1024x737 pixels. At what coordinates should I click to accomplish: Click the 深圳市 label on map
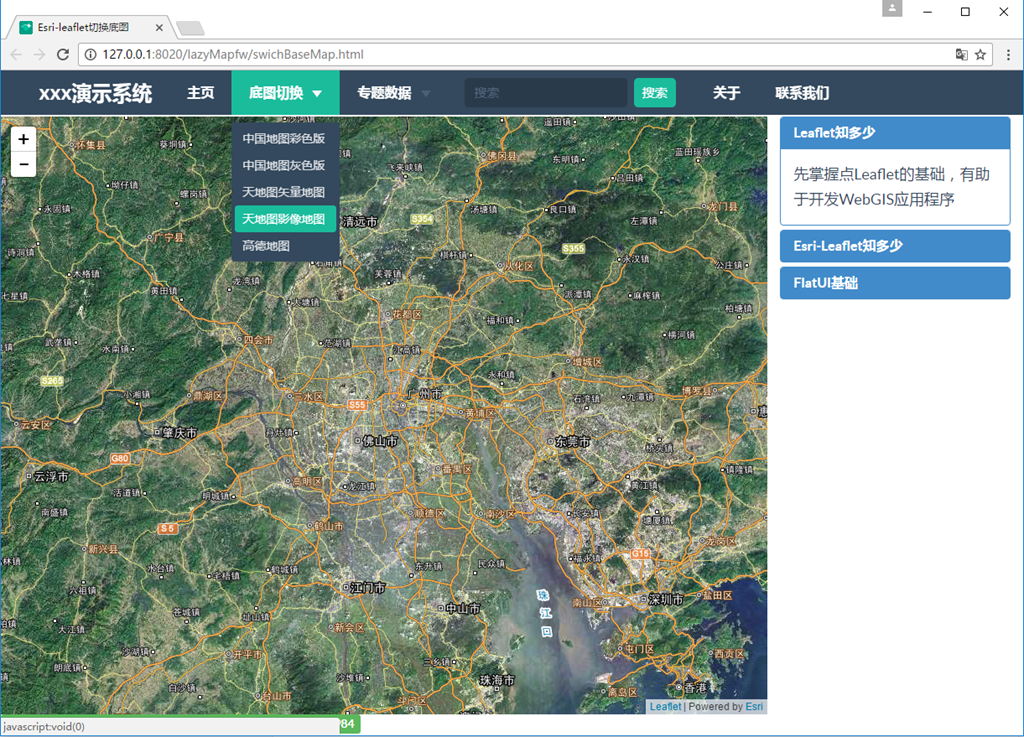click(666, 599)
